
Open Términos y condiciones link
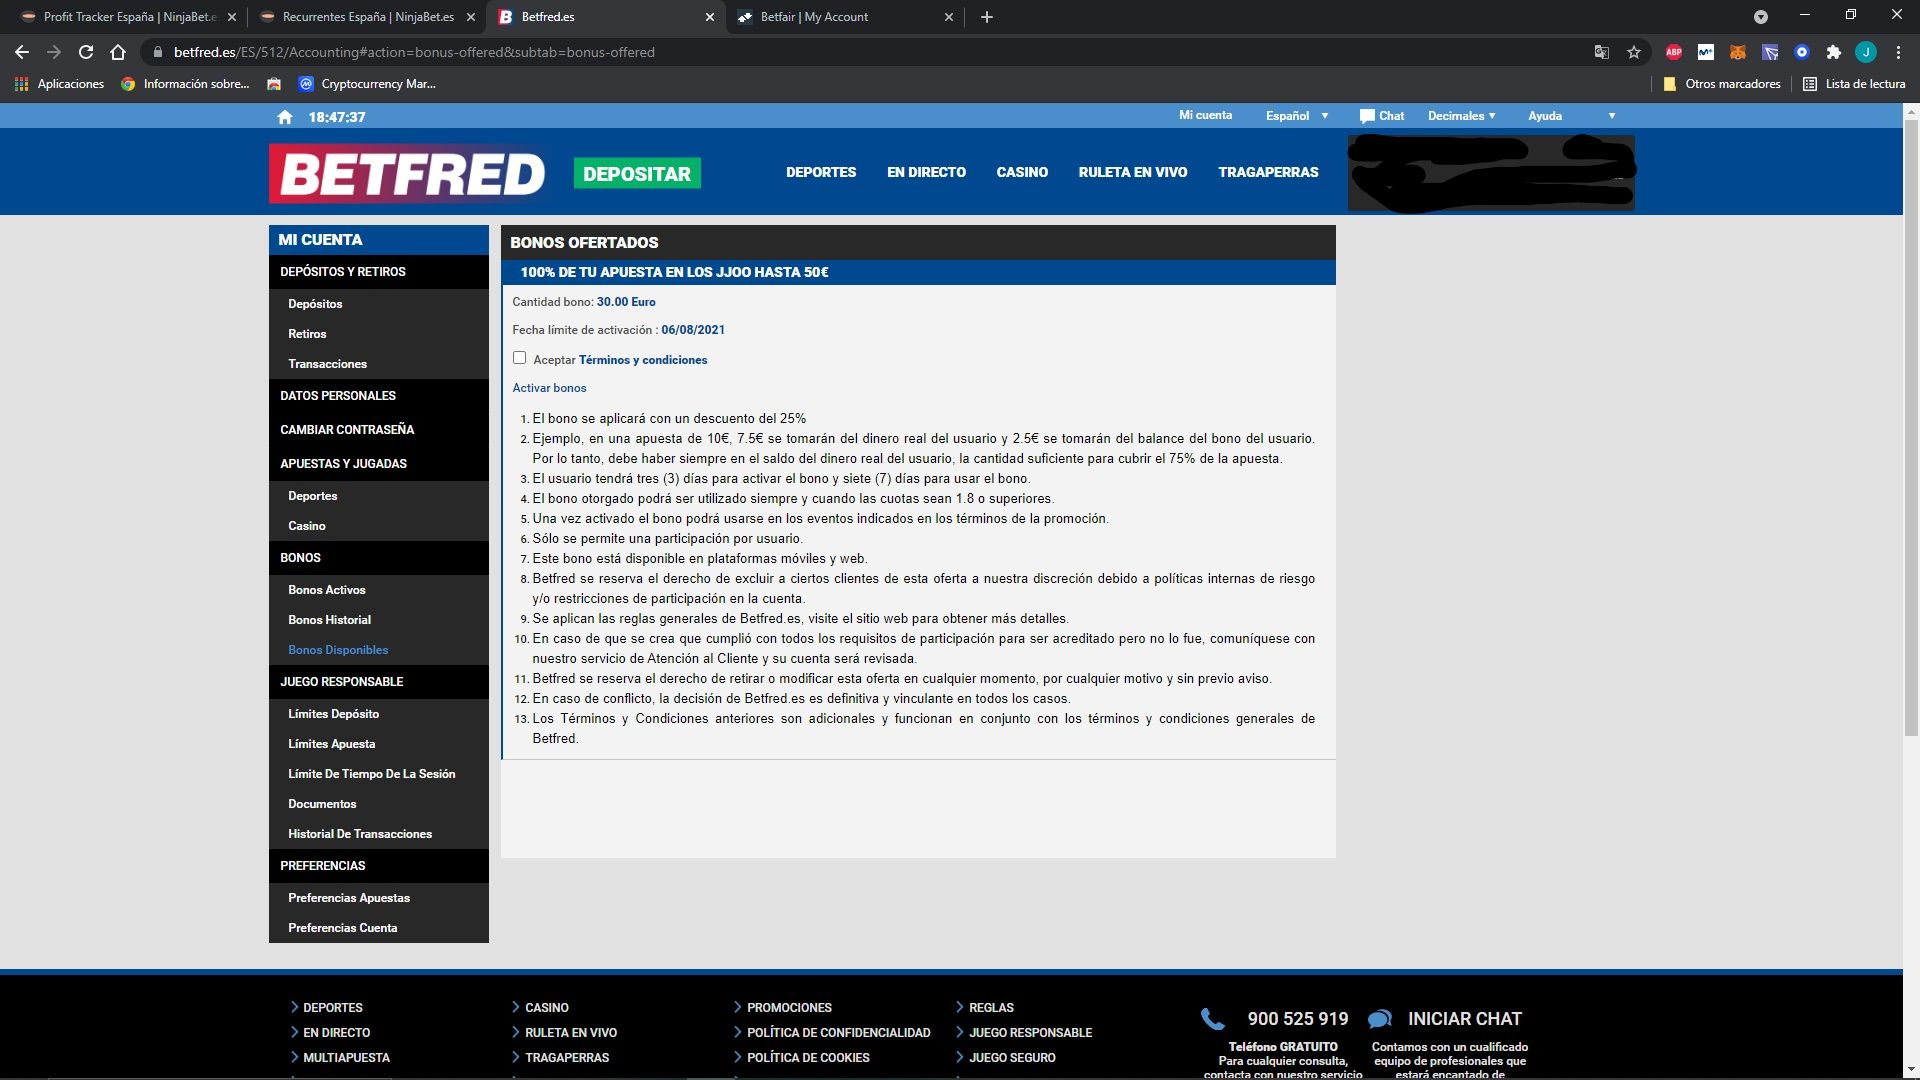pyautogui.click(x=643, y=360)
